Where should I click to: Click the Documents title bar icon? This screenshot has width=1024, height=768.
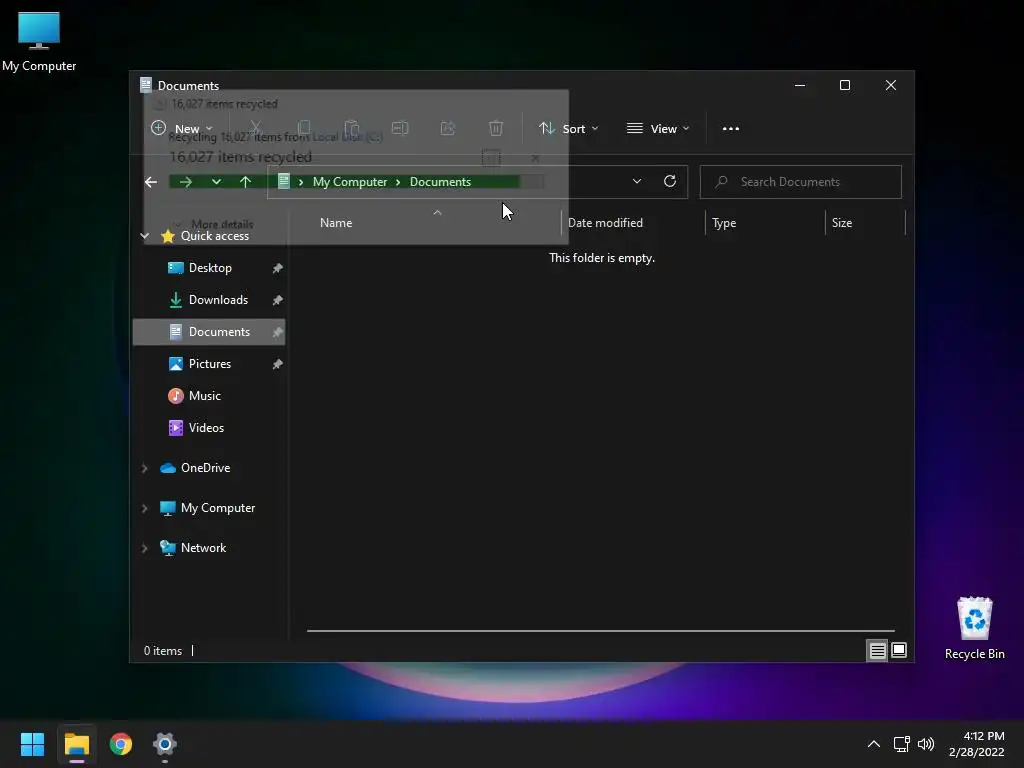pos(146,86)
